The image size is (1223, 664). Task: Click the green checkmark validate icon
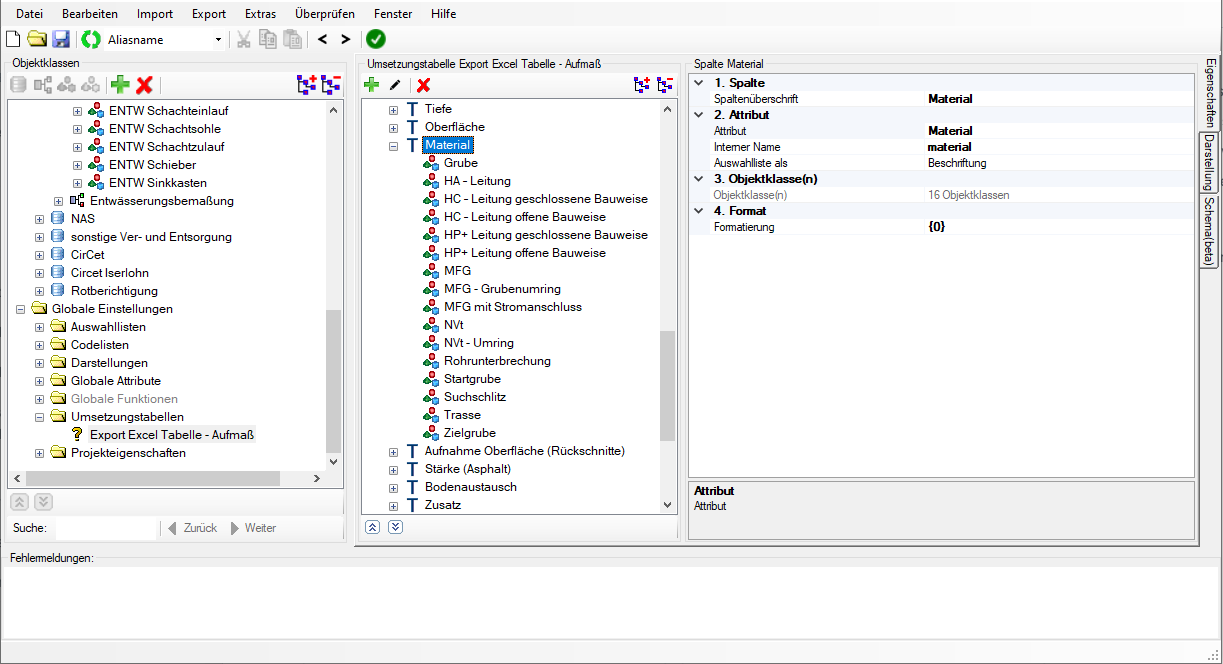coord(375,39)
